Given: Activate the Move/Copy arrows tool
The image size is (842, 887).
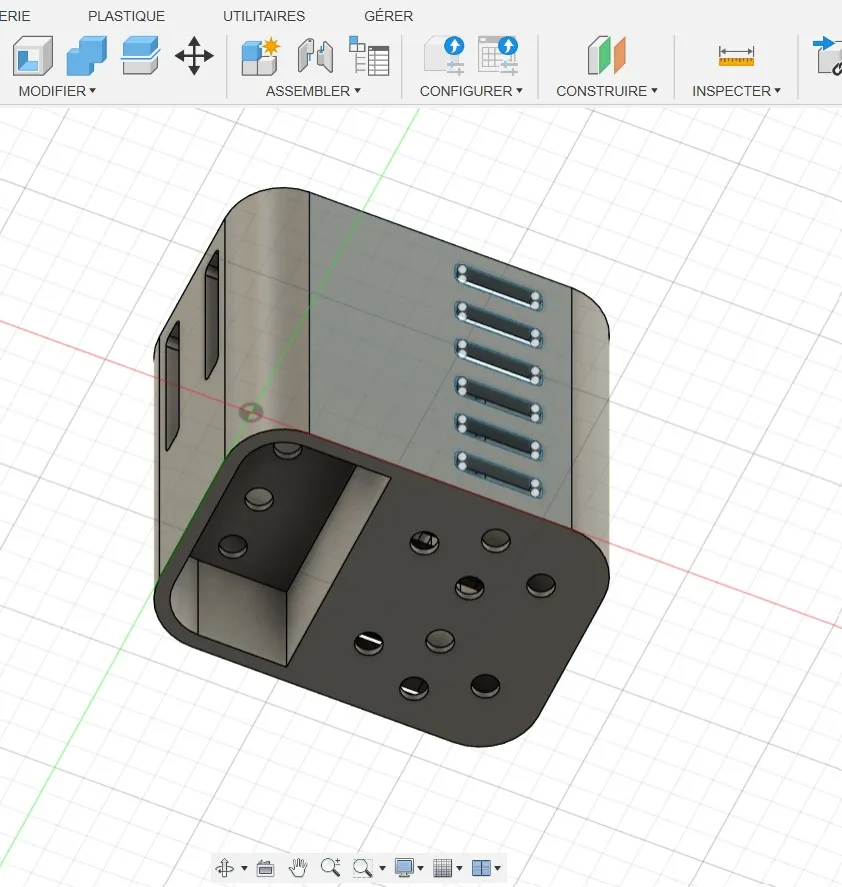Looking at the screenshot, I should point(194,55).
